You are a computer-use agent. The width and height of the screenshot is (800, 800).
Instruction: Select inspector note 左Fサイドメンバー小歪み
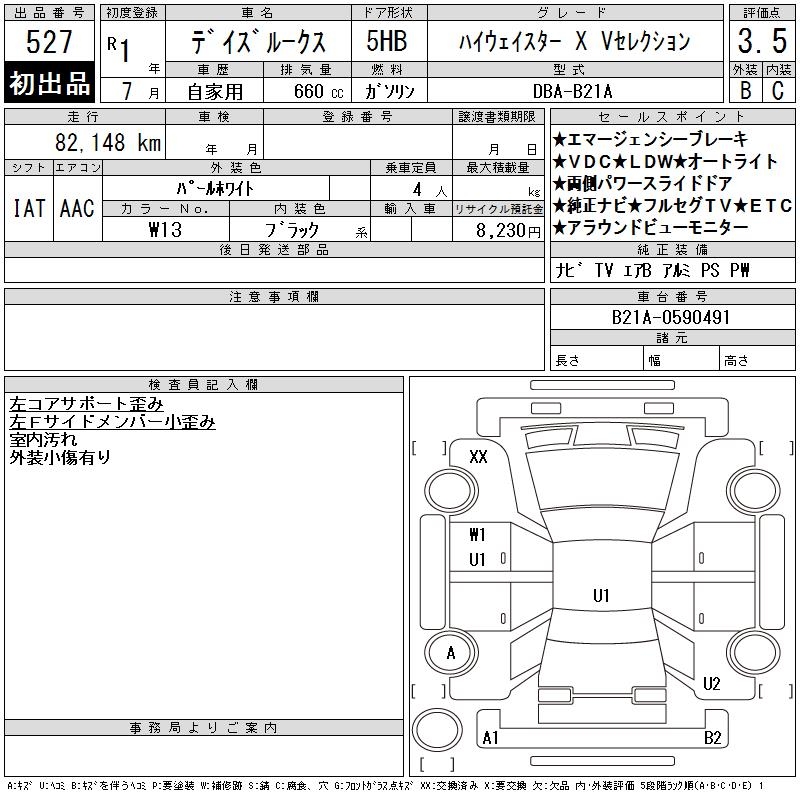112,422
